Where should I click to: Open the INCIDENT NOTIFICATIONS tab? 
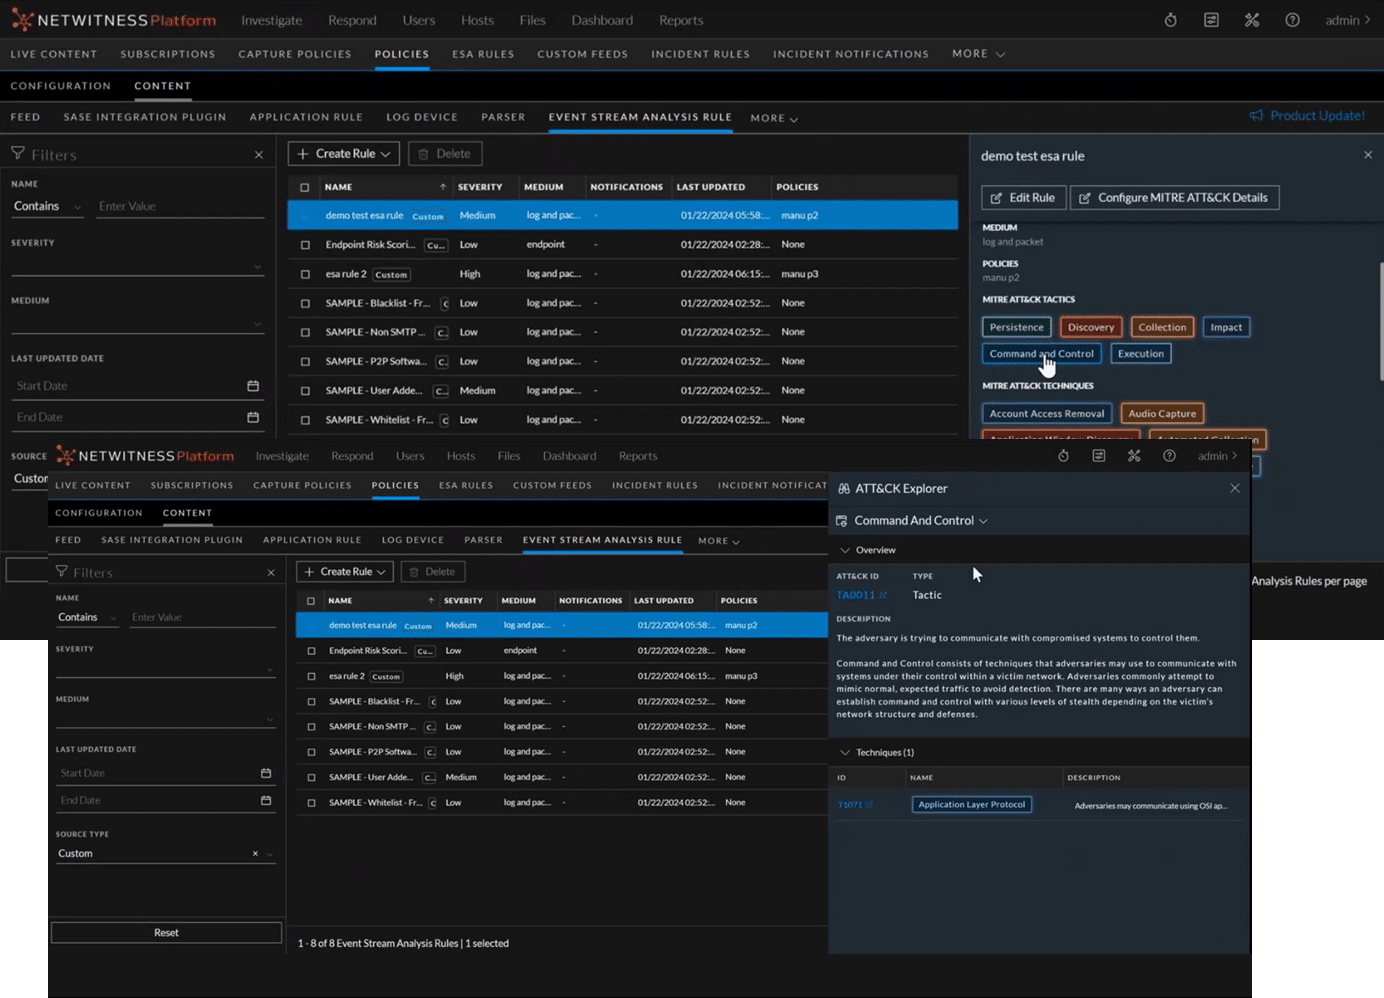tap(850, 54)
